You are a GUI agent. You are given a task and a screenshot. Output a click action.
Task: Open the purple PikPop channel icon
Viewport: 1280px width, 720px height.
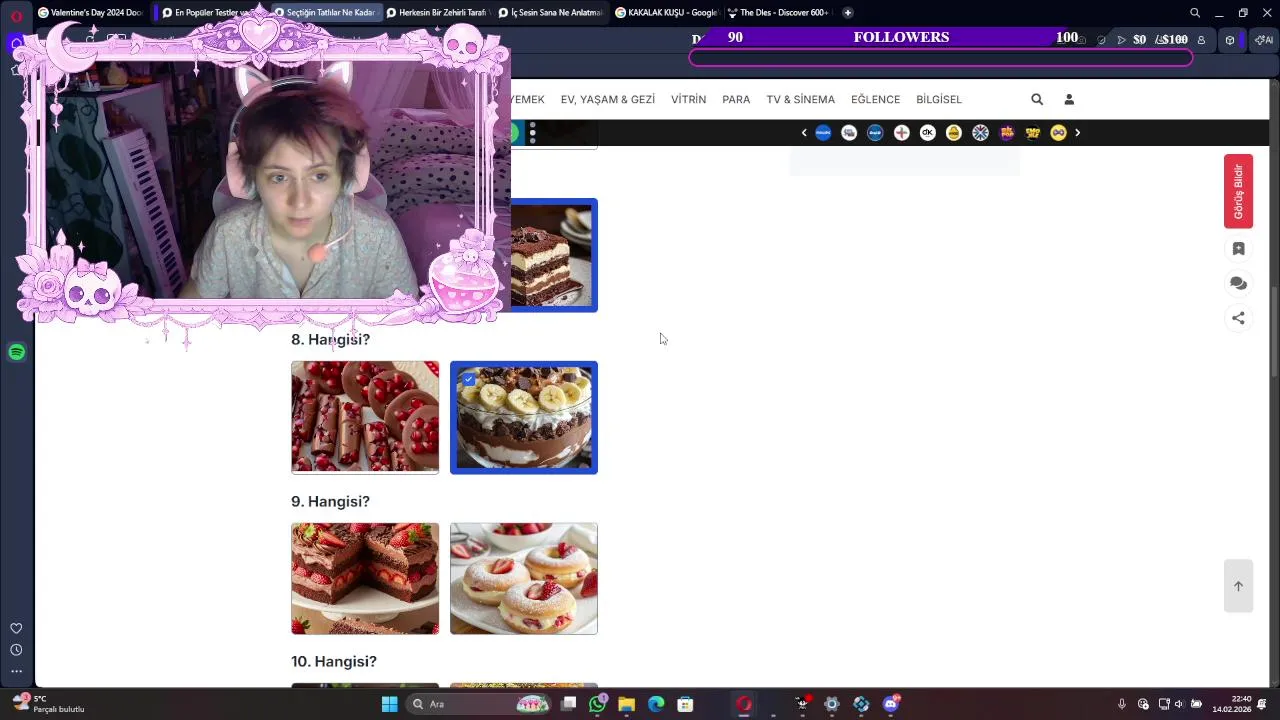click(x=1006, y=133)
